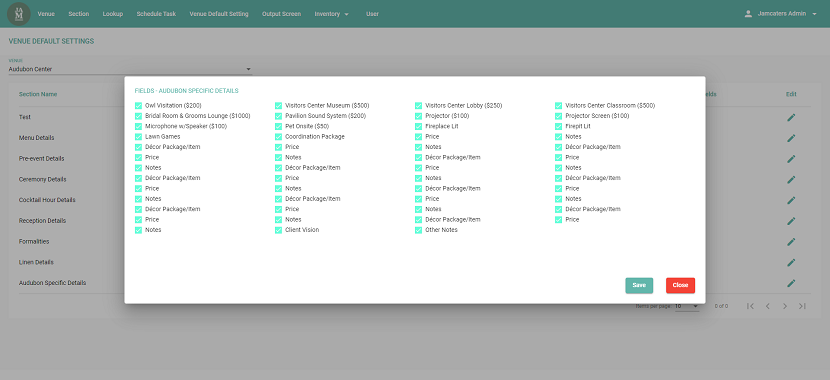Expand the Inventory menu dropdown

pos(331,14)
